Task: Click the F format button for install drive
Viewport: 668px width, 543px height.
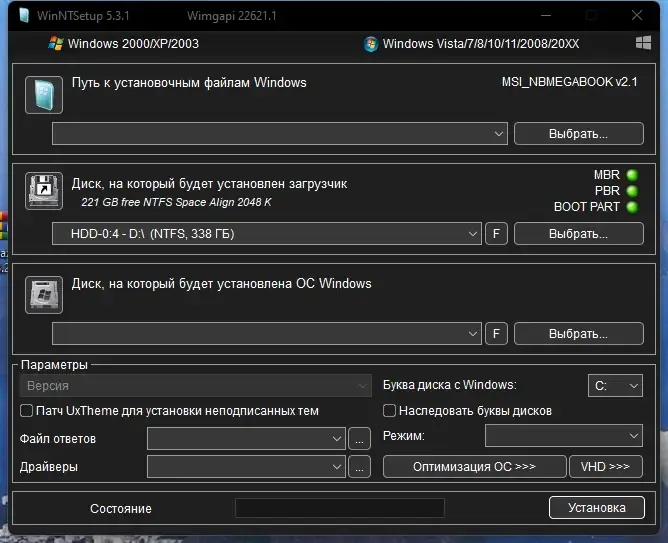Action: click(x=496, y=333)
